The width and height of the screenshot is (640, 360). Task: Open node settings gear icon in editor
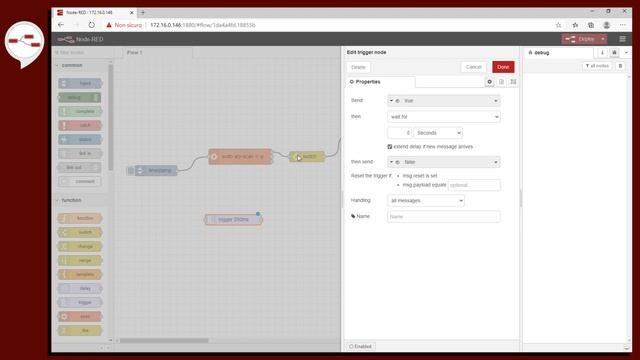pyautogui.click(x=489, y=82)
